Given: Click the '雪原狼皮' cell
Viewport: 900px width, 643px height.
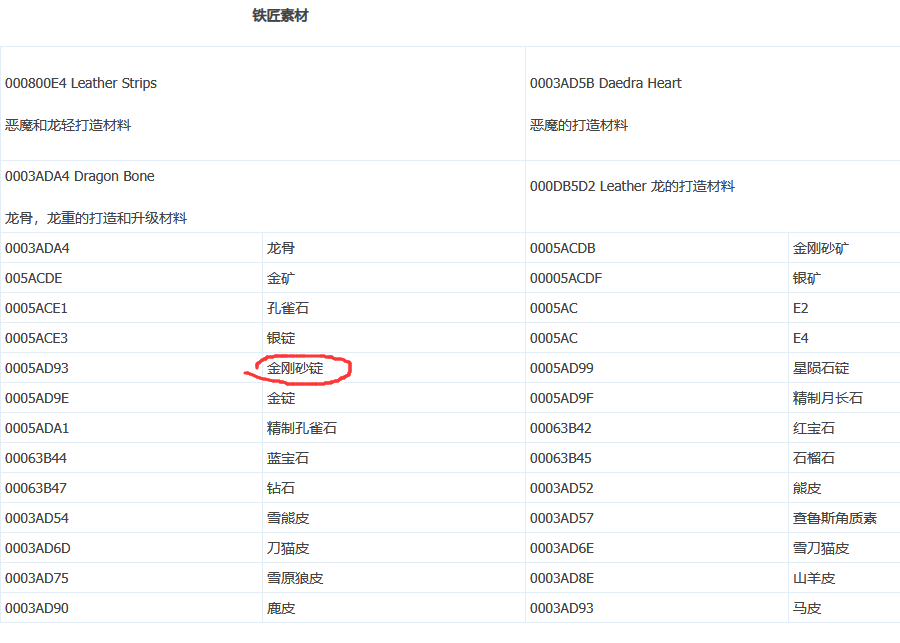Looking at the screenshot, I should (x=295, y=578).
